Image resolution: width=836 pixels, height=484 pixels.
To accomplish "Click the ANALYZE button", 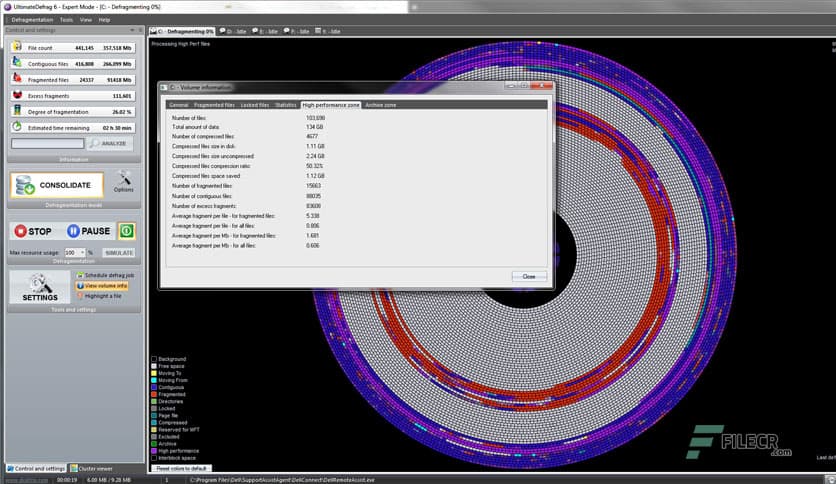I will [108, 143].
